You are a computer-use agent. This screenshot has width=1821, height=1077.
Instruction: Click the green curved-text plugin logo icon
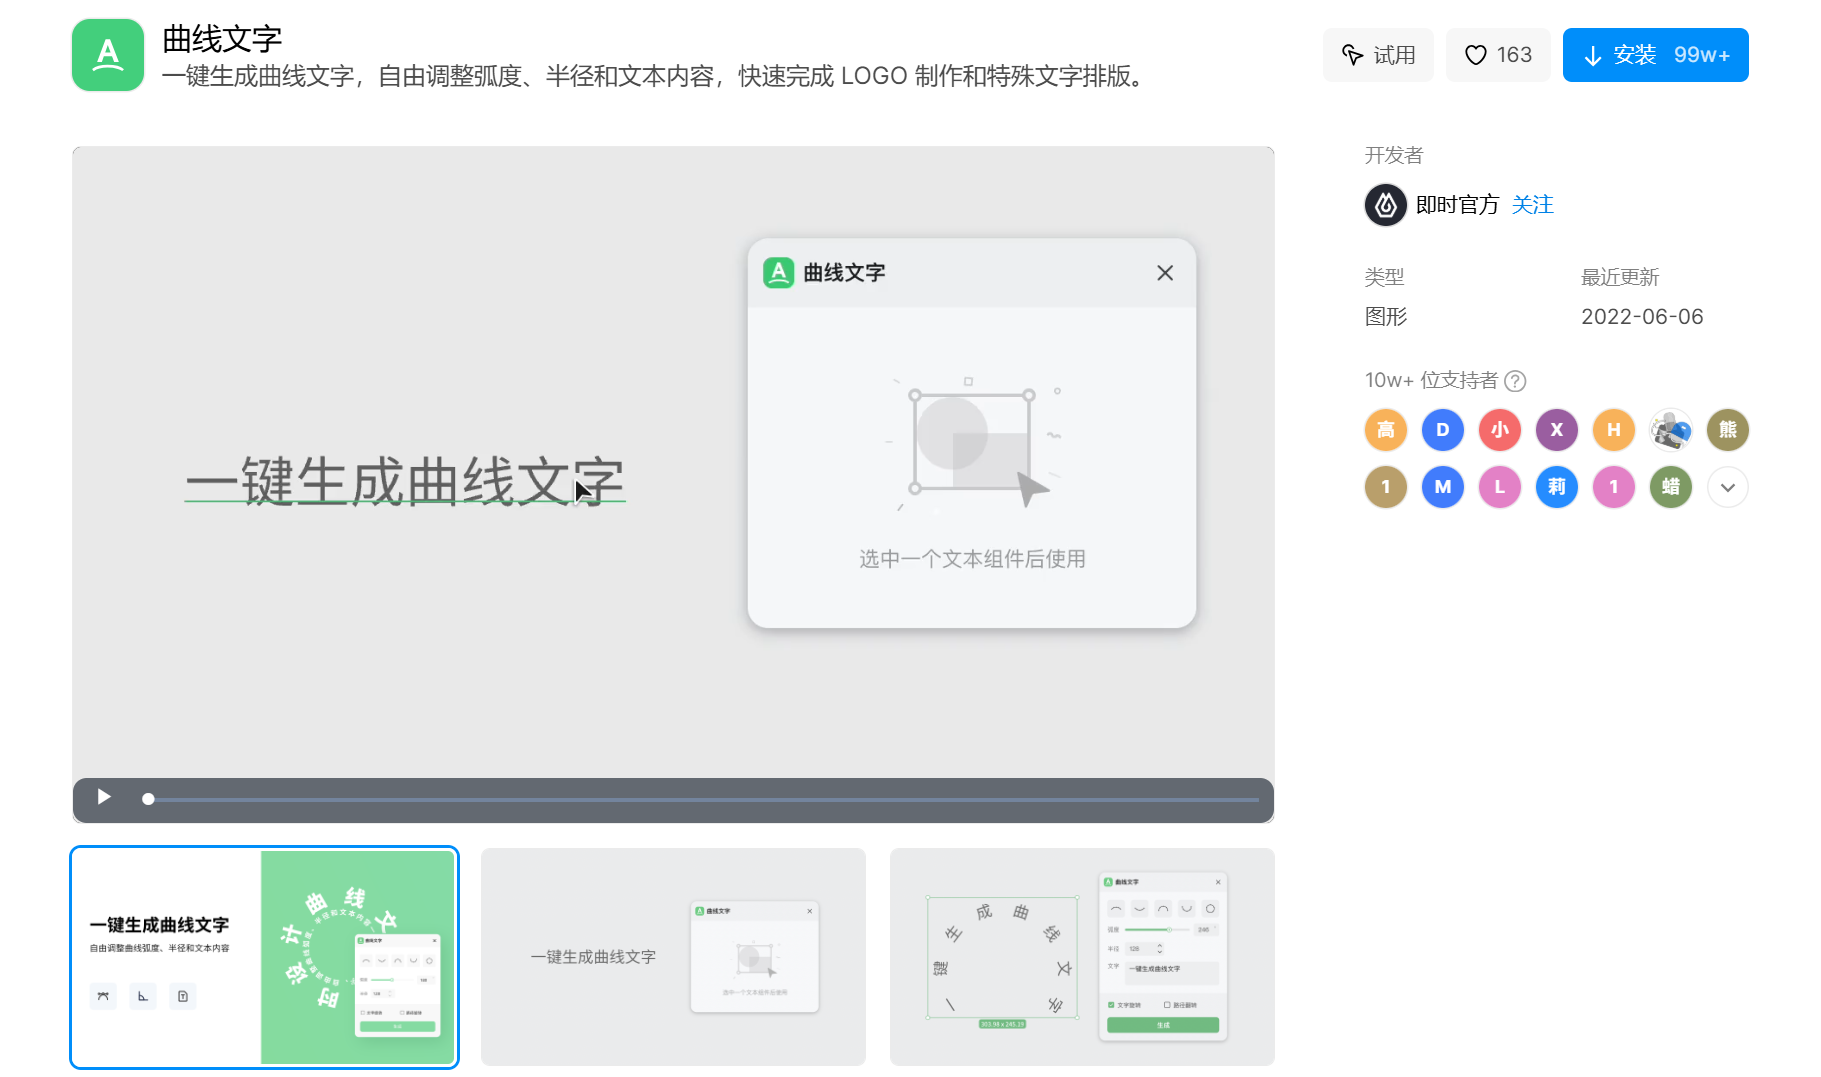tap(108, 55)
